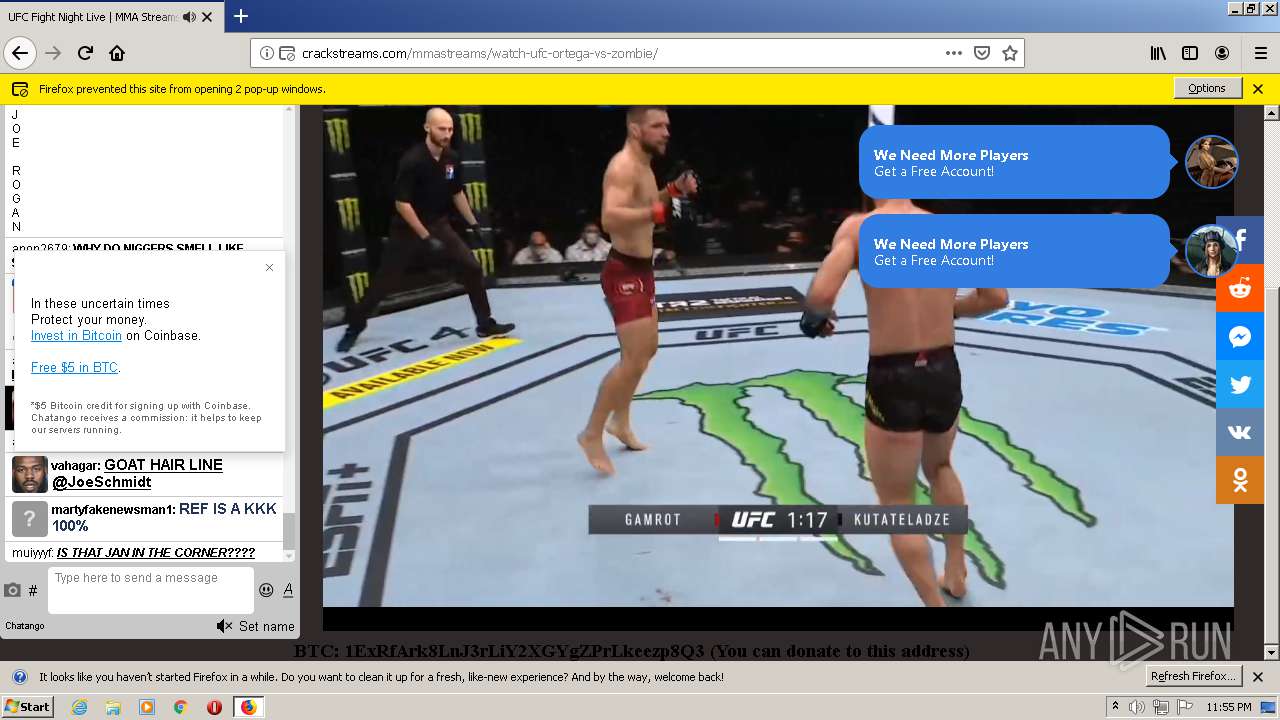Open the Library panel icon

1158,53
